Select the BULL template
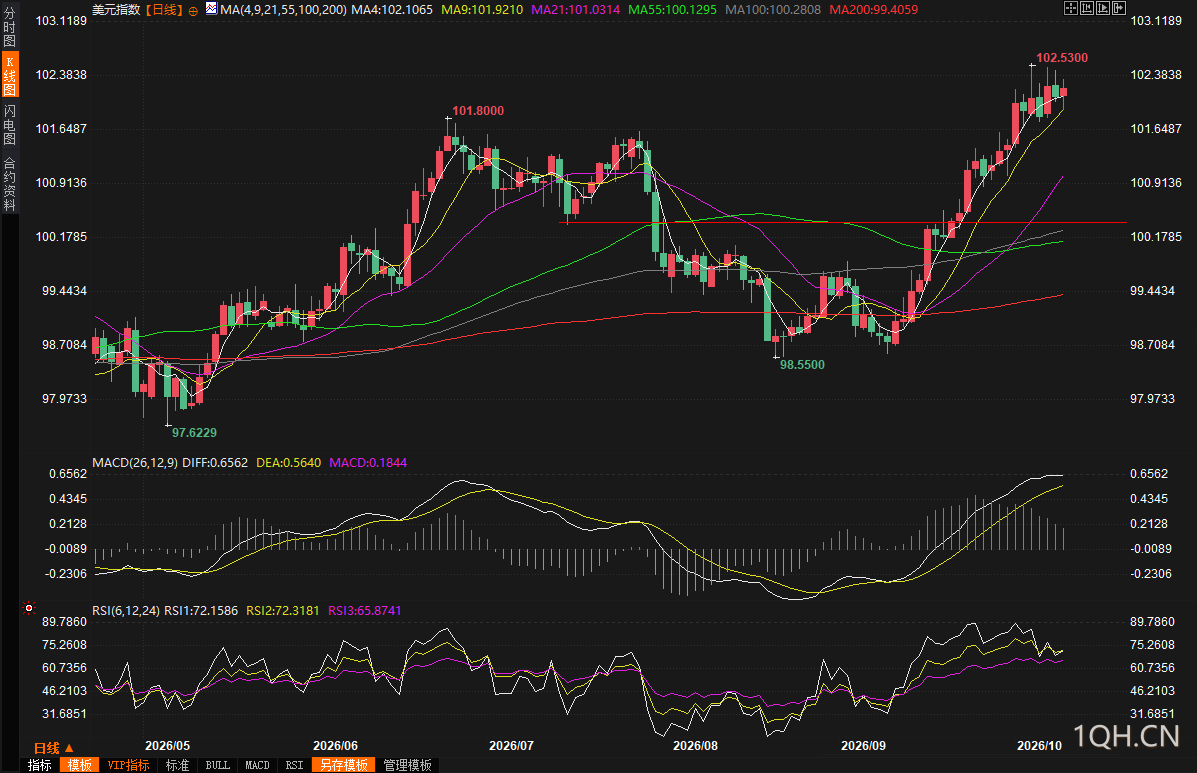The width and height of the screenshot is (1197, 773). click(x=218, y=765)
